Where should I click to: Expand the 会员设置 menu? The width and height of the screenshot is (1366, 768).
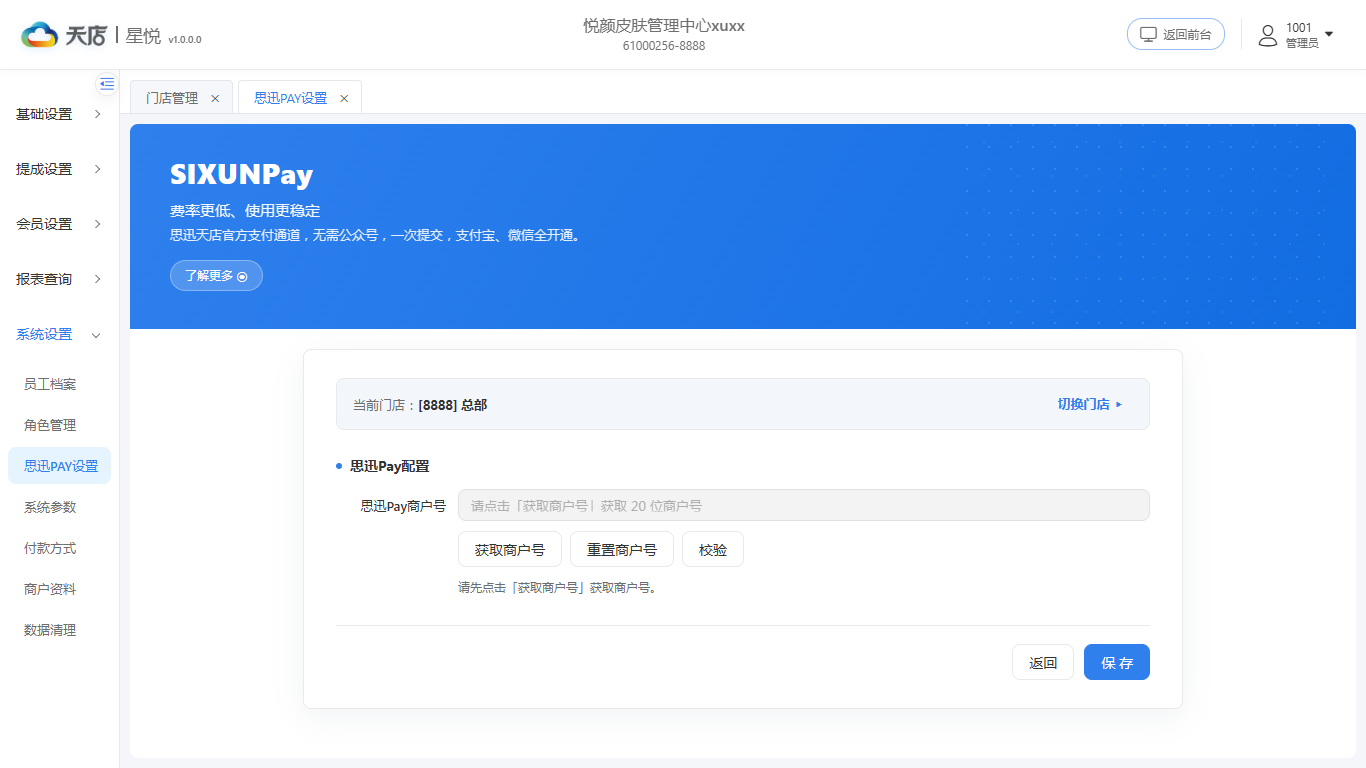click(x=60, y=224)
